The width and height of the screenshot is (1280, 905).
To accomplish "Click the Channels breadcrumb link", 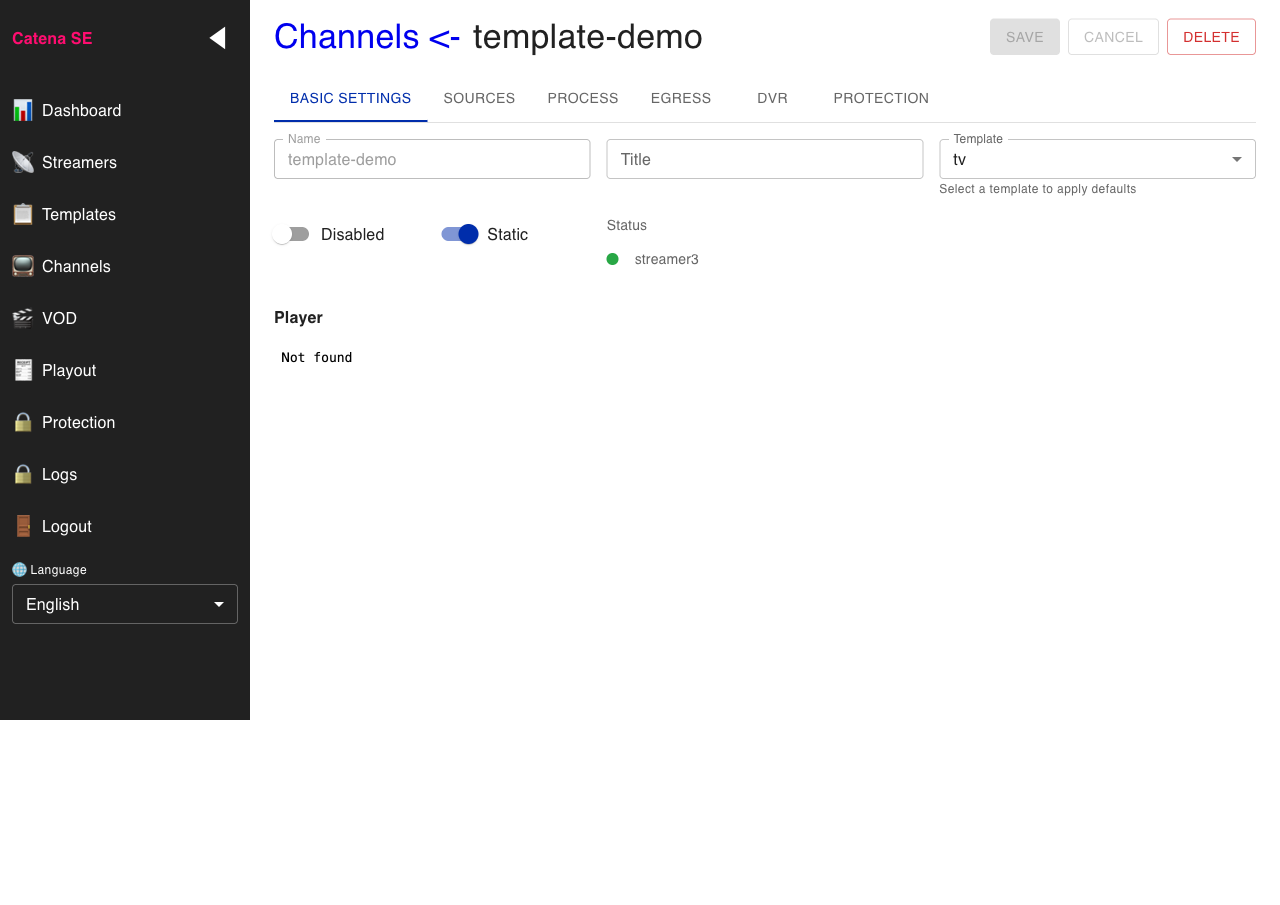I will [x=347, y=36].
